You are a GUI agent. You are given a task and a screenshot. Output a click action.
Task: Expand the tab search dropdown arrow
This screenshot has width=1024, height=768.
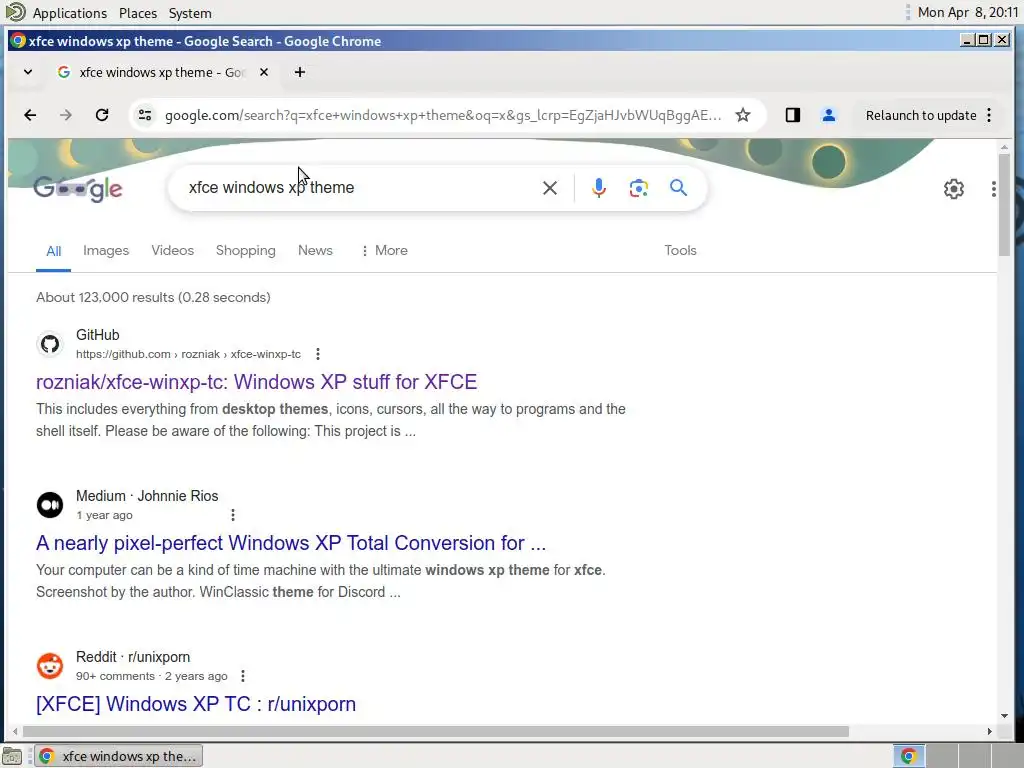pyautogui.click(x=28, y=72)
